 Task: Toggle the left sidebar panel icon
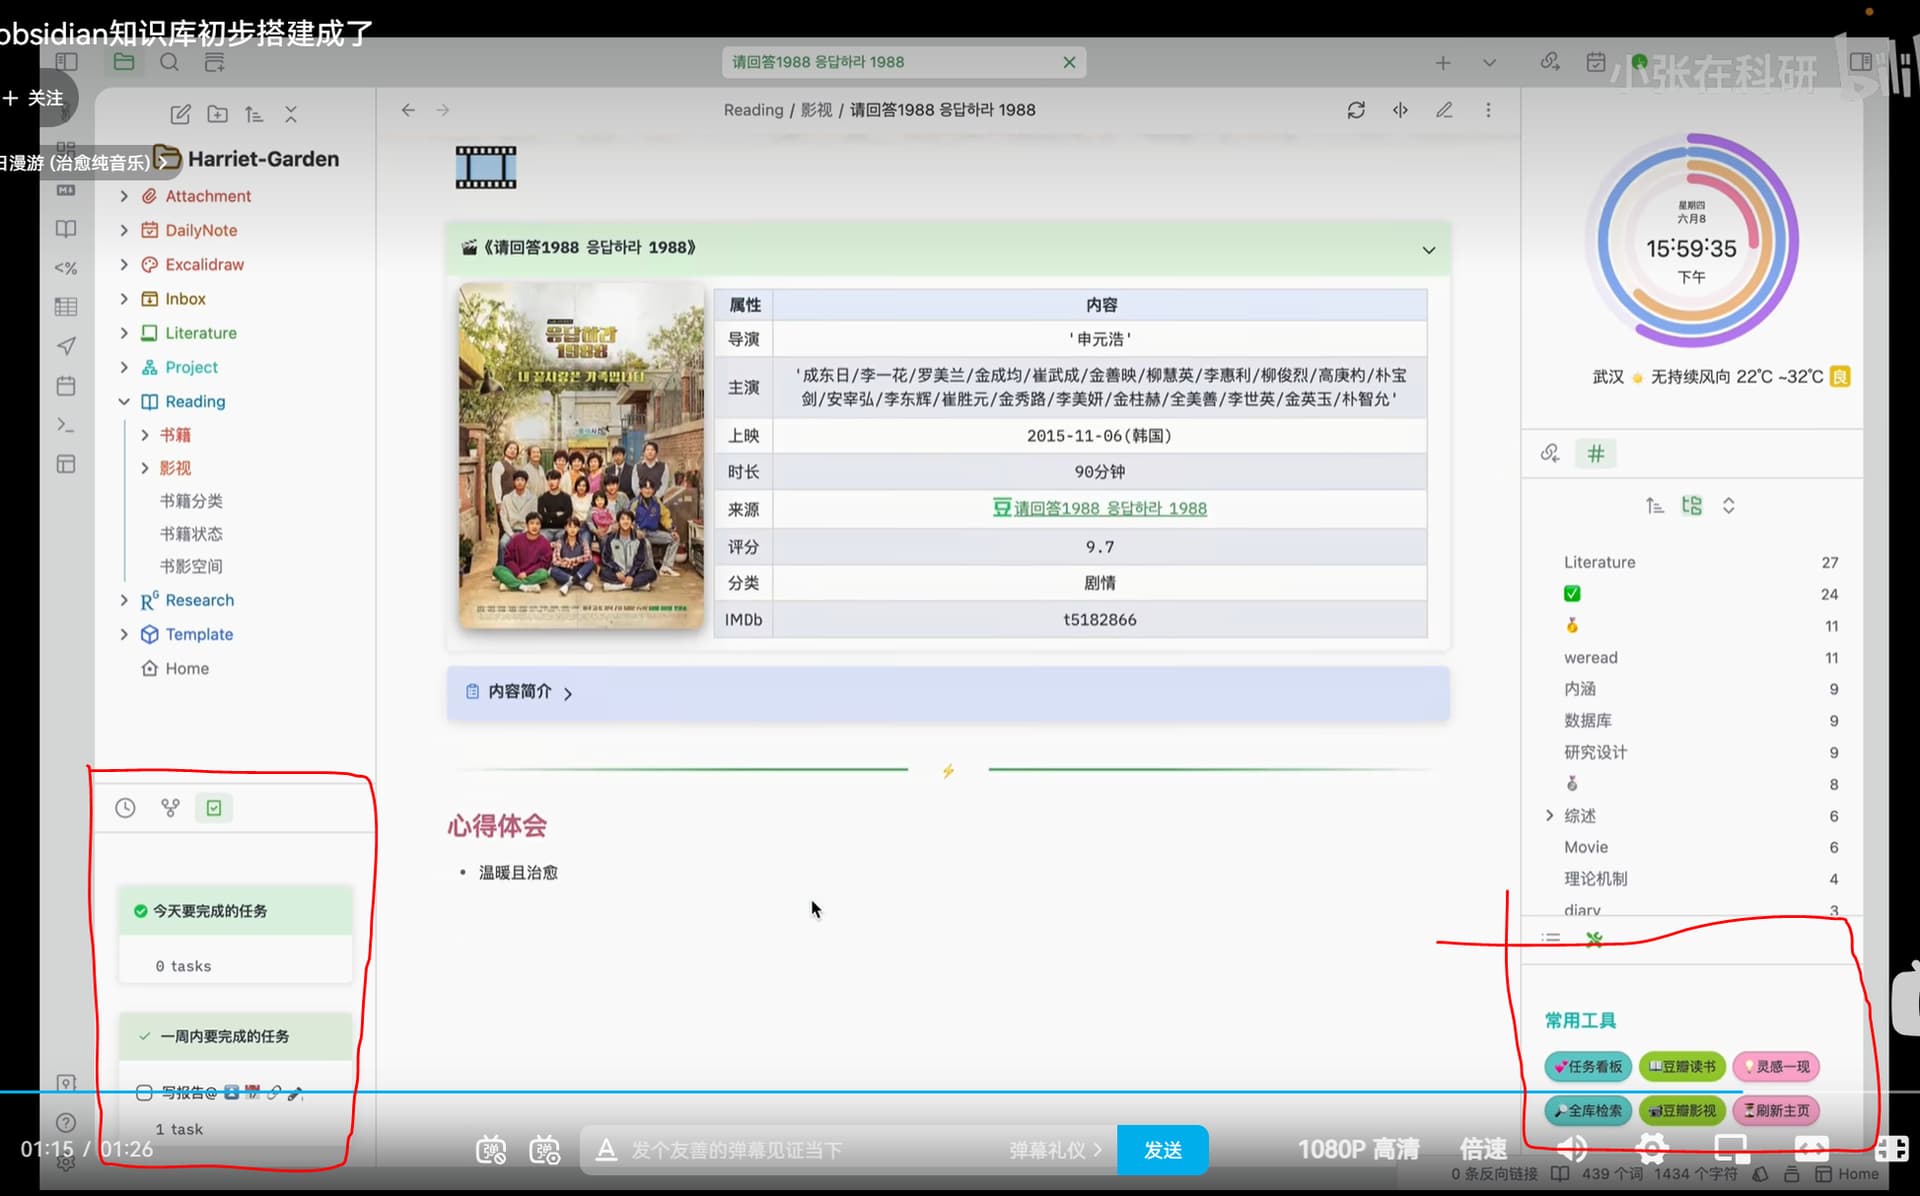pyautogui.click(x=66, y=62)
